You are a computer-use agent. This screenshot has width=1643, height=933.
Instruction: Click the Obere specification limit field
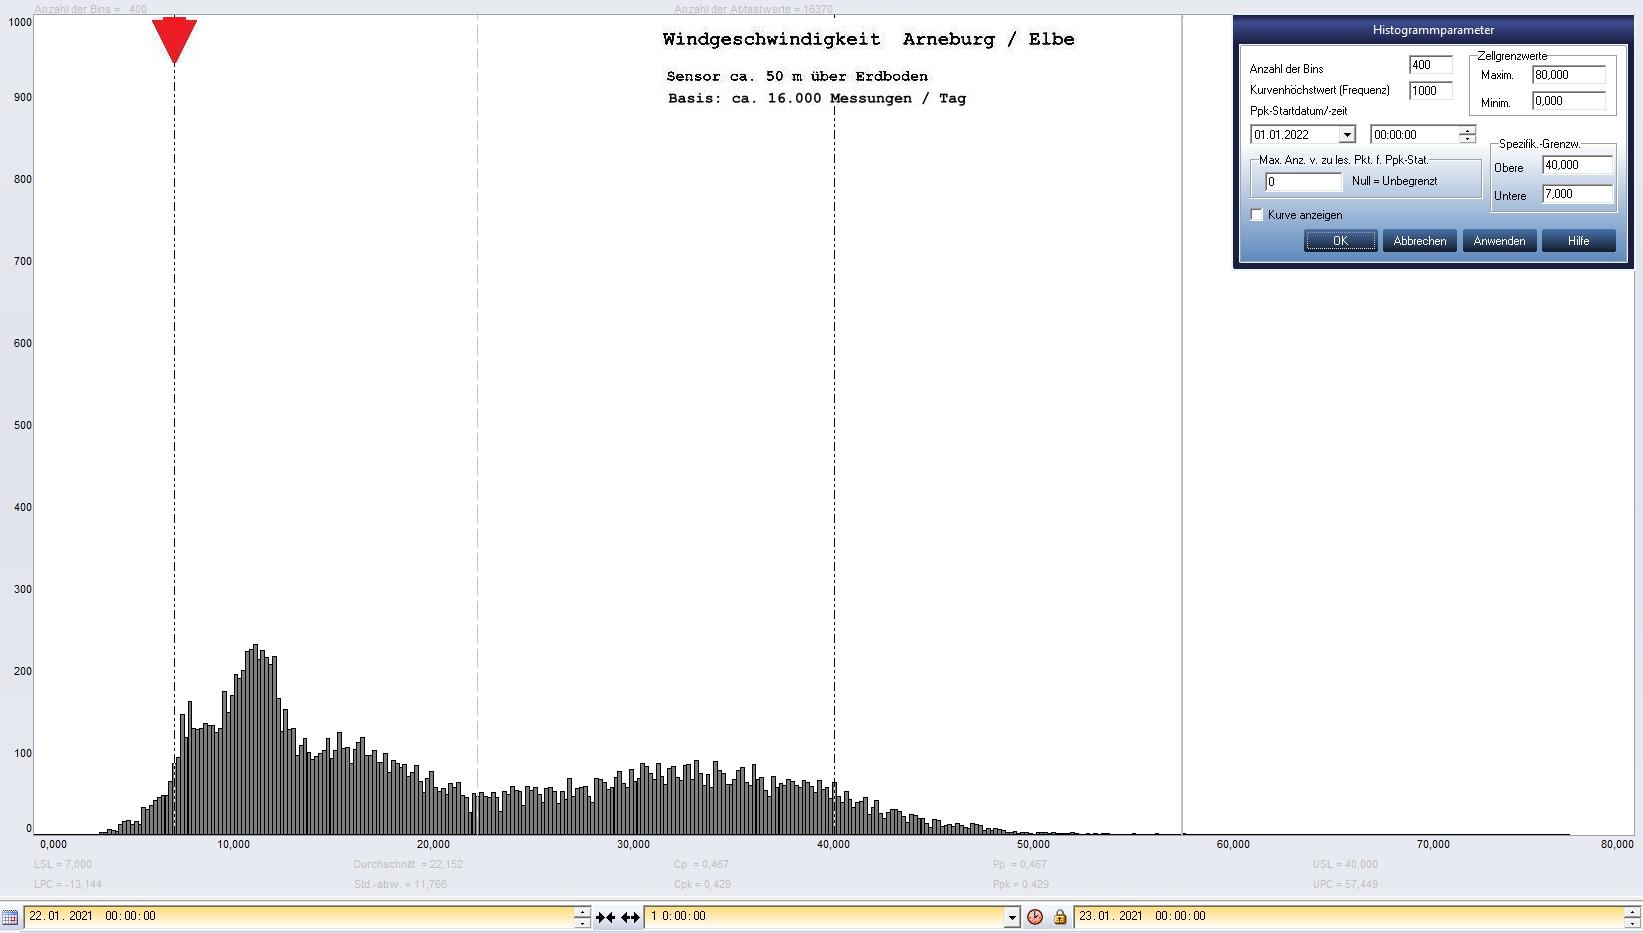click(1577, 166)
